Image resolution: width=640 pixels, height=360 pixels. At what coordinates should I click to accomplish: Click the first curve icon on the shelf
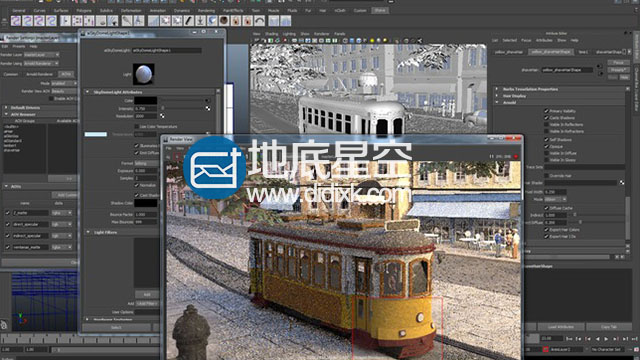[16, 20]
